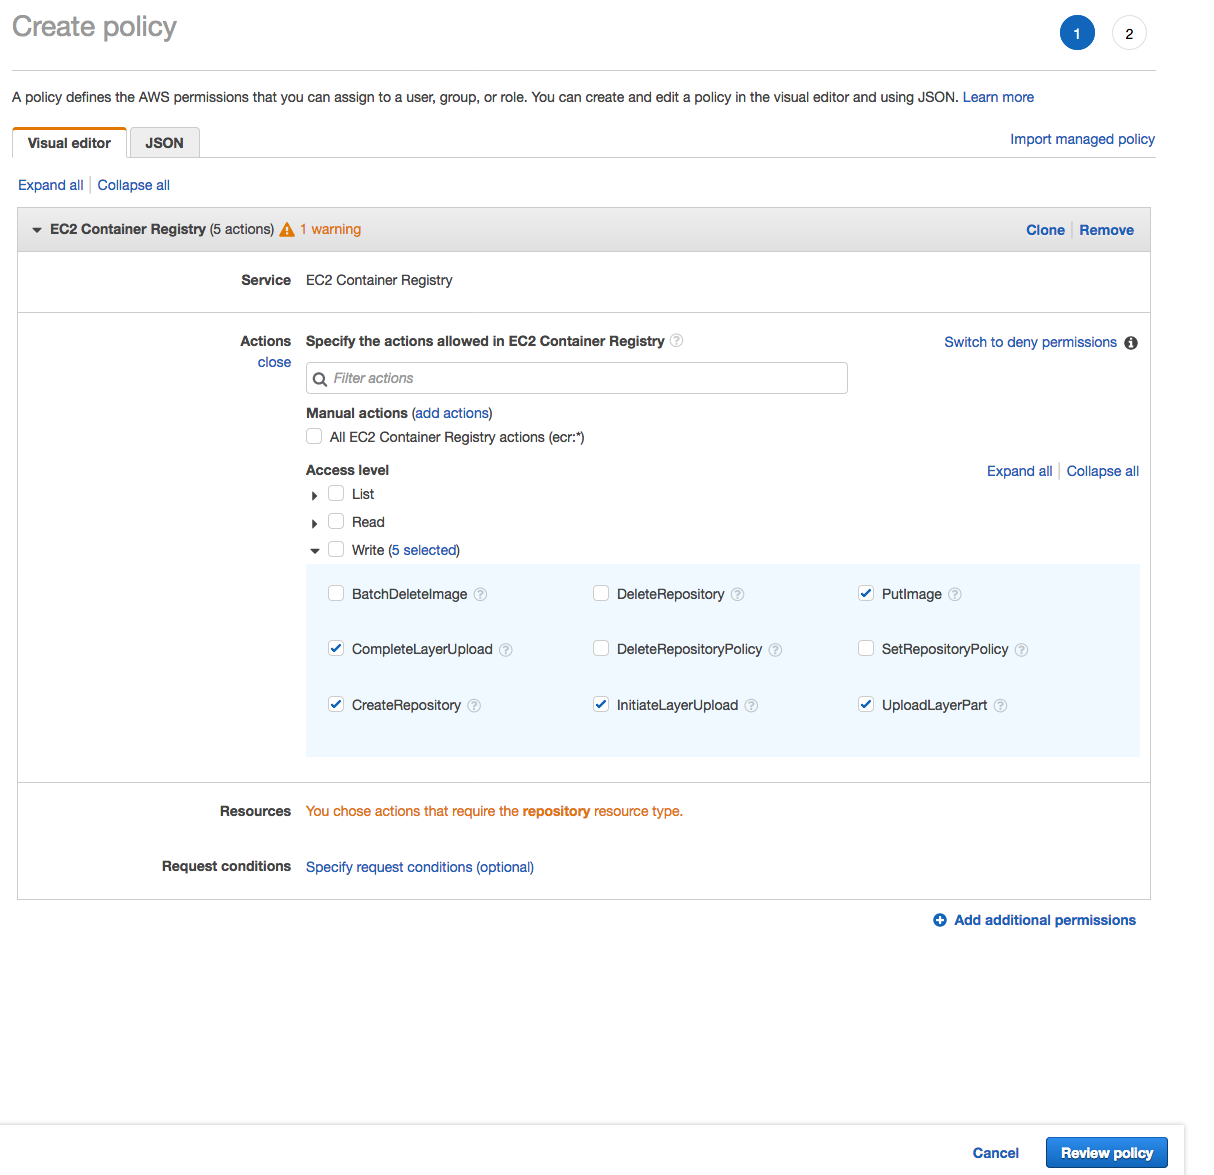Focus the Filter actions input field
Screen dimensions: 1214x1175
point(577,378)
